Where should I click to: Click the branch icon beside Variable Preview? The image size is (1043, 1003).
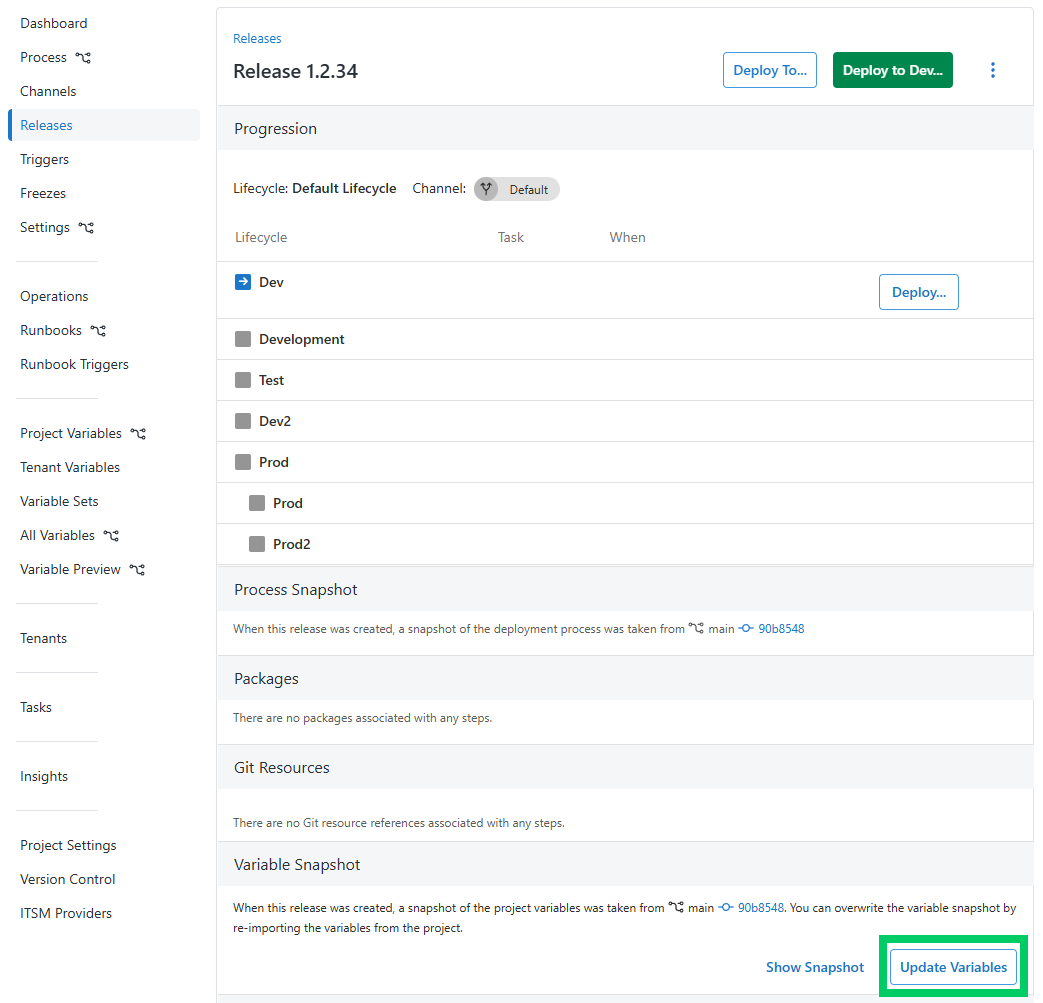[x=138, y=569]
